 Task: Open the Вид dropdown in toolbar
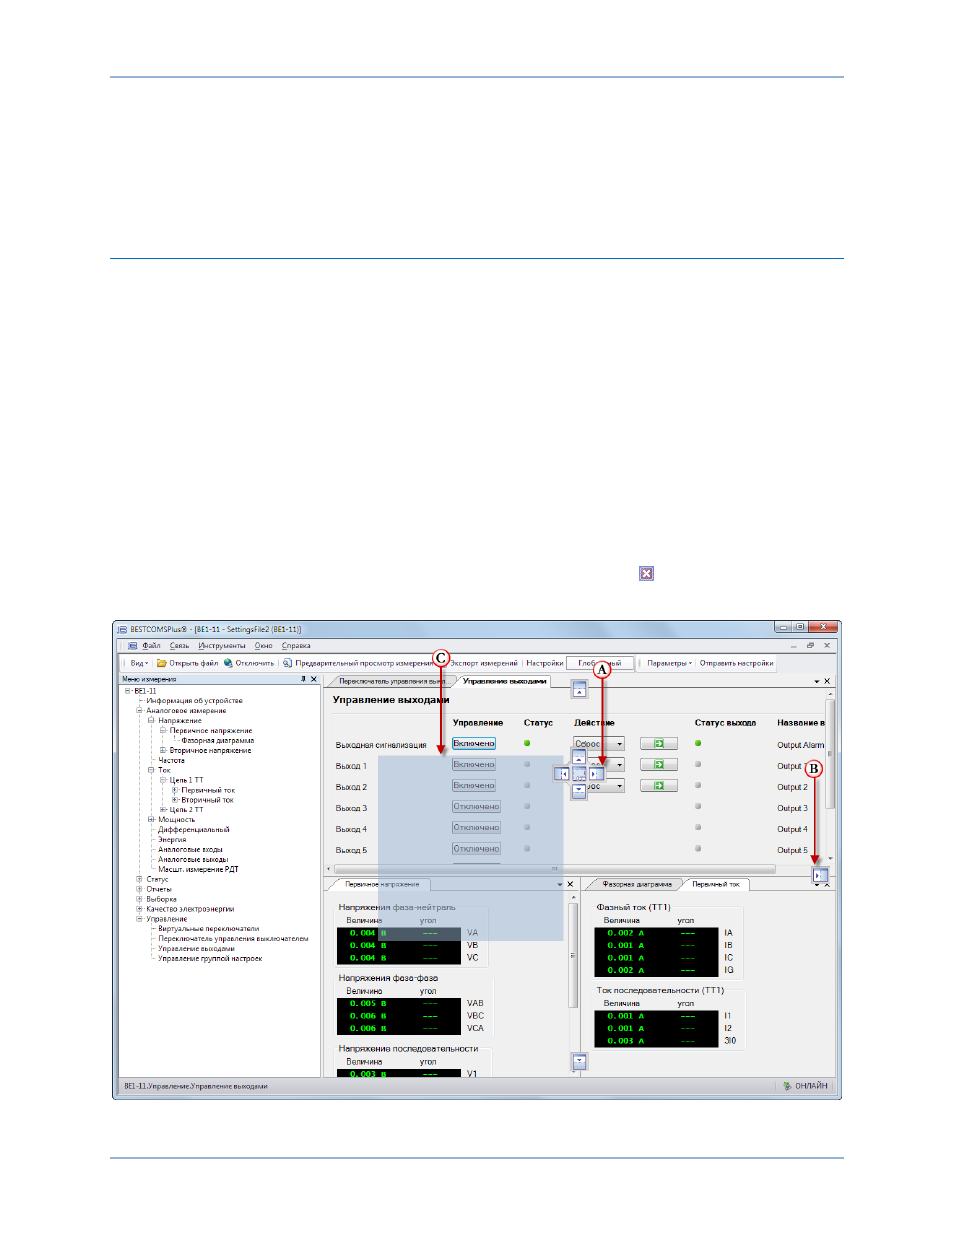138,663
